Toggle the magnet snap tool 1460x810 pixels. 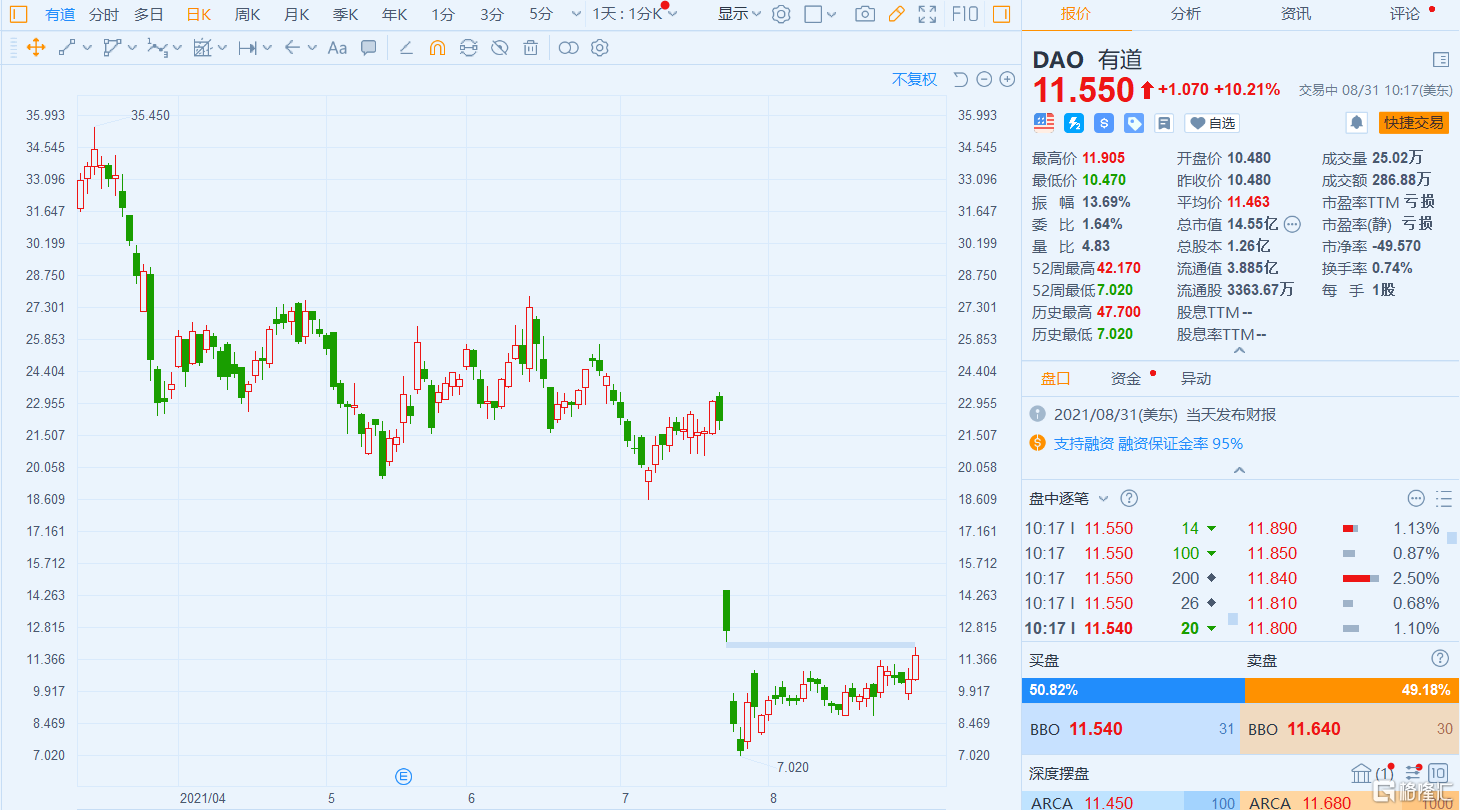(436, 46)
